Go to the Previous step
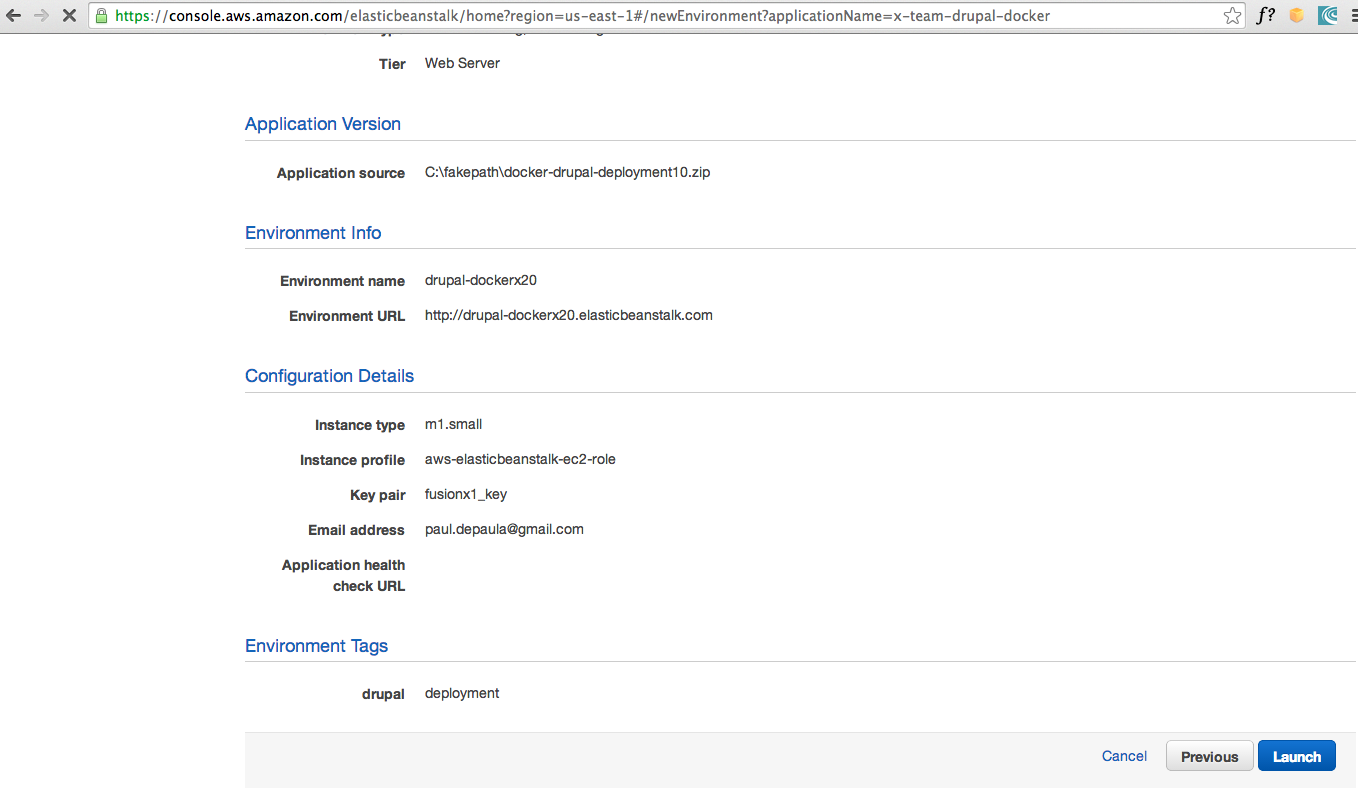The height and width of the screenshot is (788, 1358). click(x=1209, y=756)
